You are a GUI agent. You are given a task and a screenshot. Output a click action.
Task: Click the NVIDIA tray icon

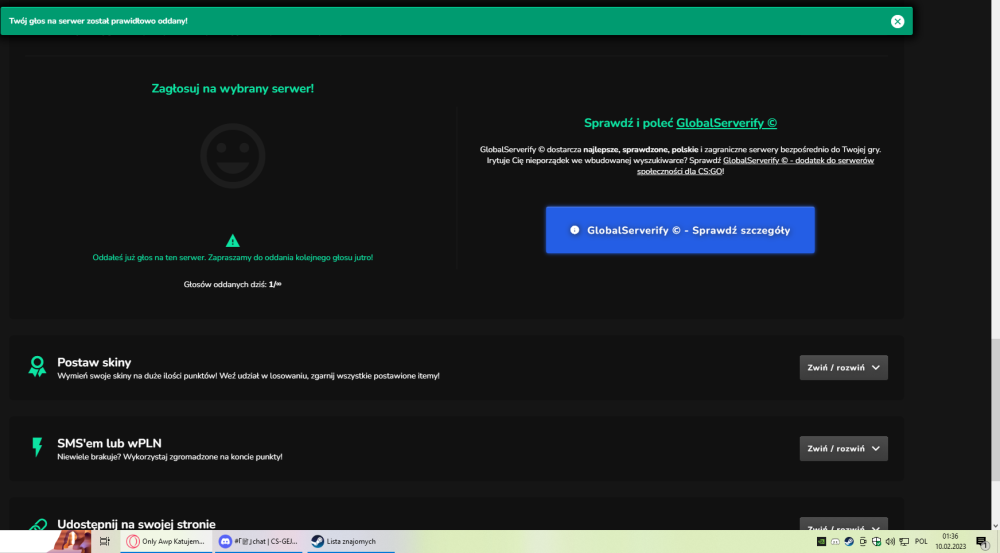(821, 542)
